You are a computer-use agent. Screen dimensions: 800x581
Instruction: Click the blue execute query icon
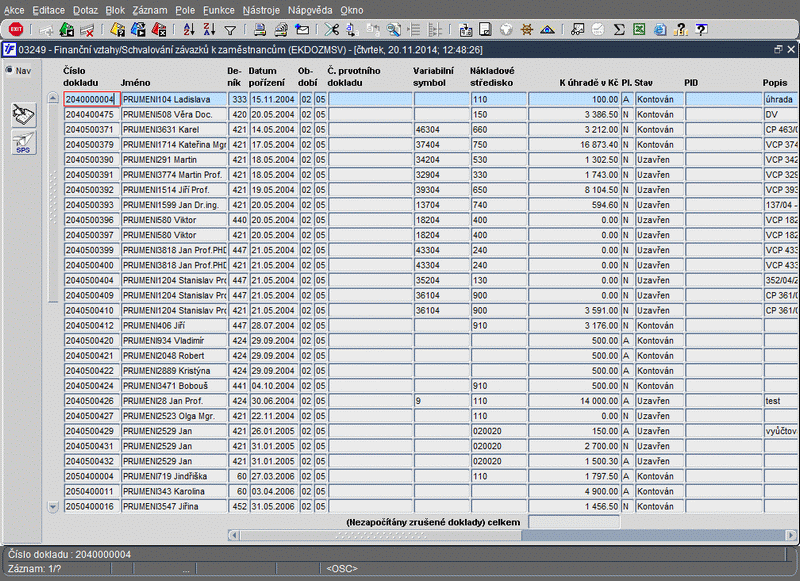tap(138, 30)
